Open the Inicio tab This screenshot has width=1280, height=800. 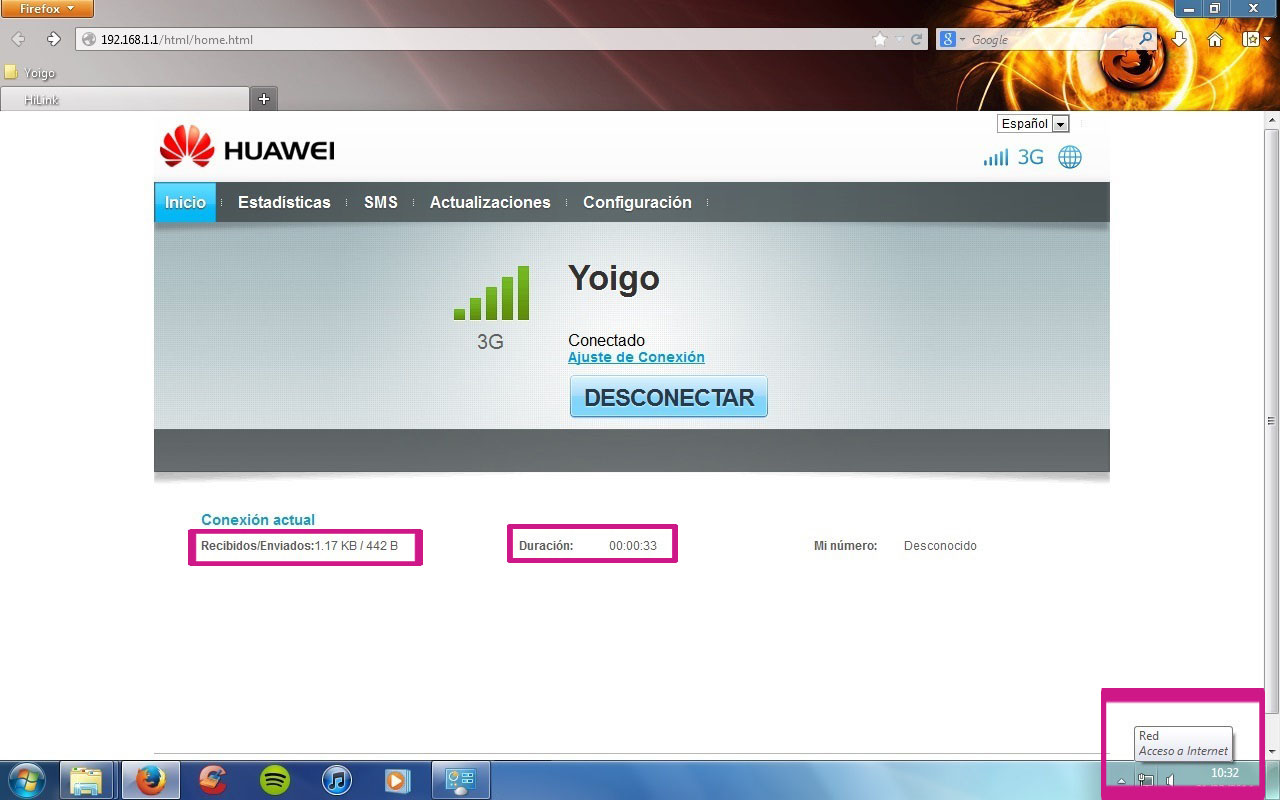click(x=185, y=202)
